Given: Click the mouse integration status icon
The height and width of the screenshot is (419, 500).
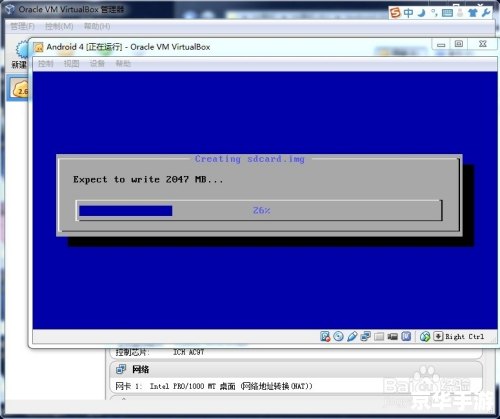Looking at the screenshot, I should (x=425, y=336).
